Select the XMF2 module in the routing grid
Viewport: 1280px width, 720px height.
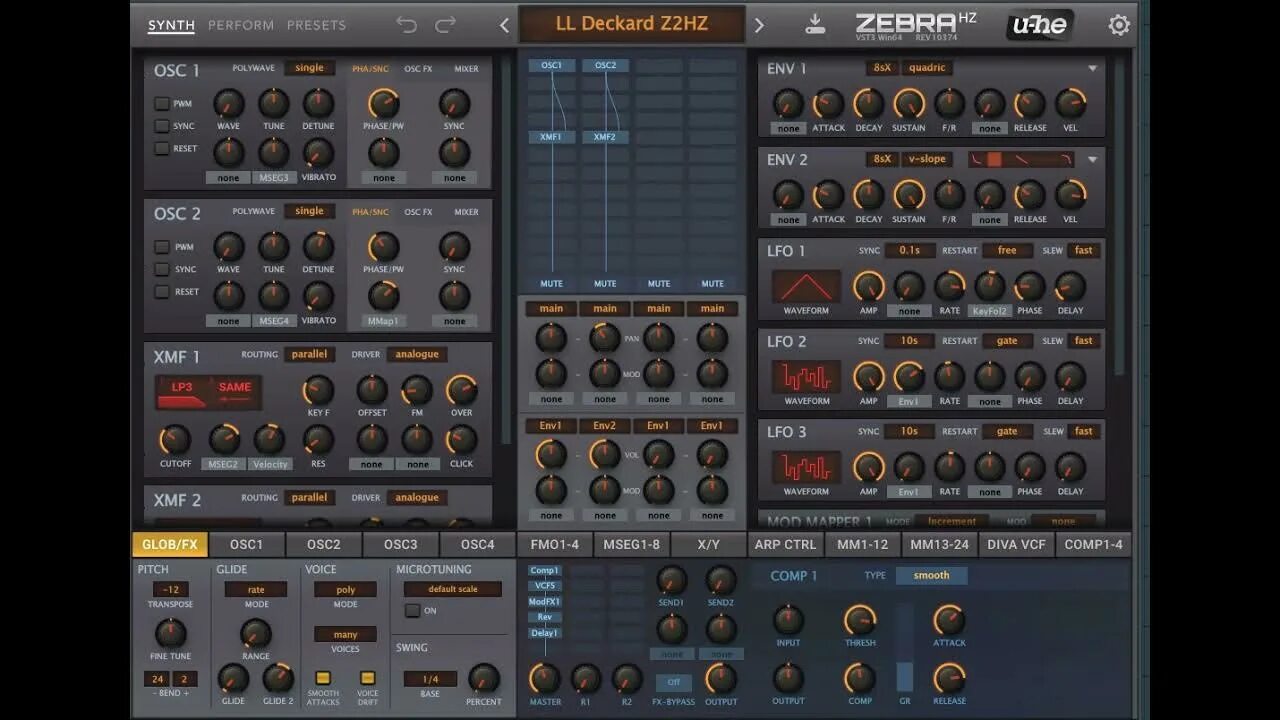pos(605,137)
